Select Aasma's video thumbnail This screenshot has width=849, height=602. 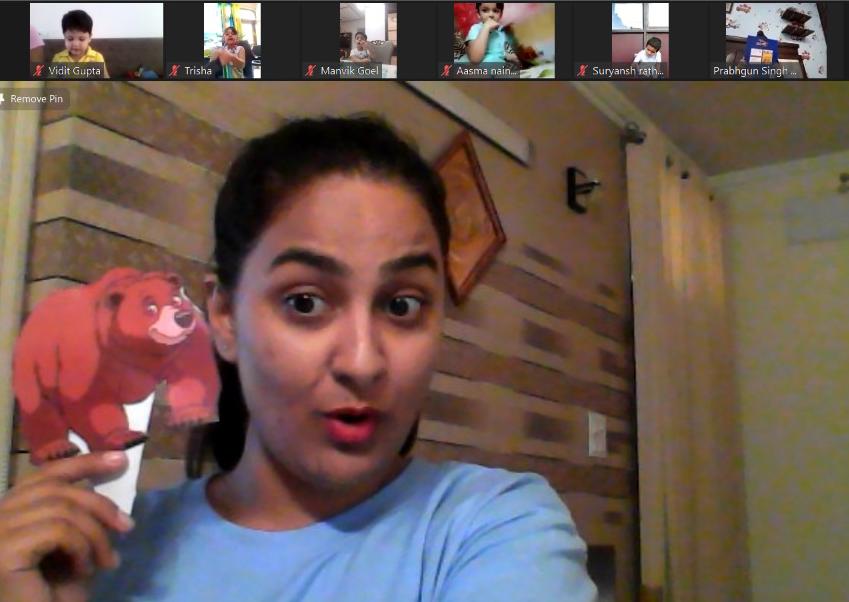point(504,41)
